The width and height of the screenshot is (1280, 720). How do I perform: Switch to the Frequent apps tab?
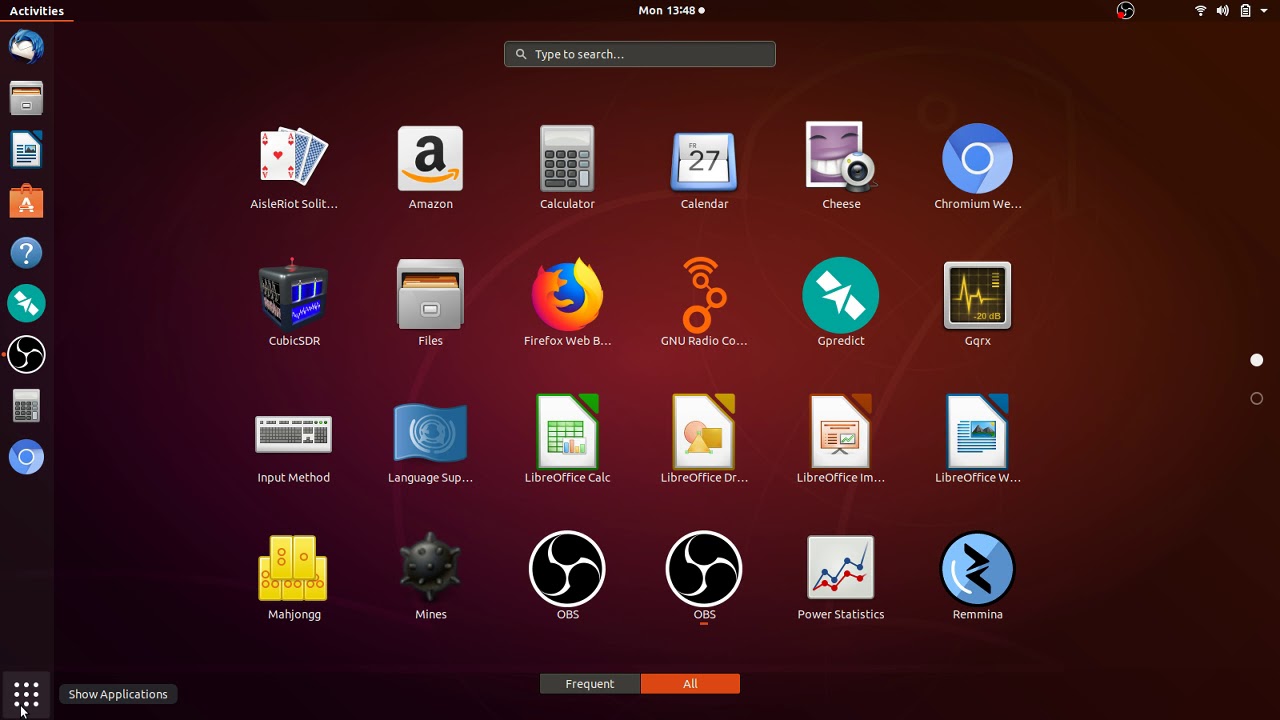(590, 684)
